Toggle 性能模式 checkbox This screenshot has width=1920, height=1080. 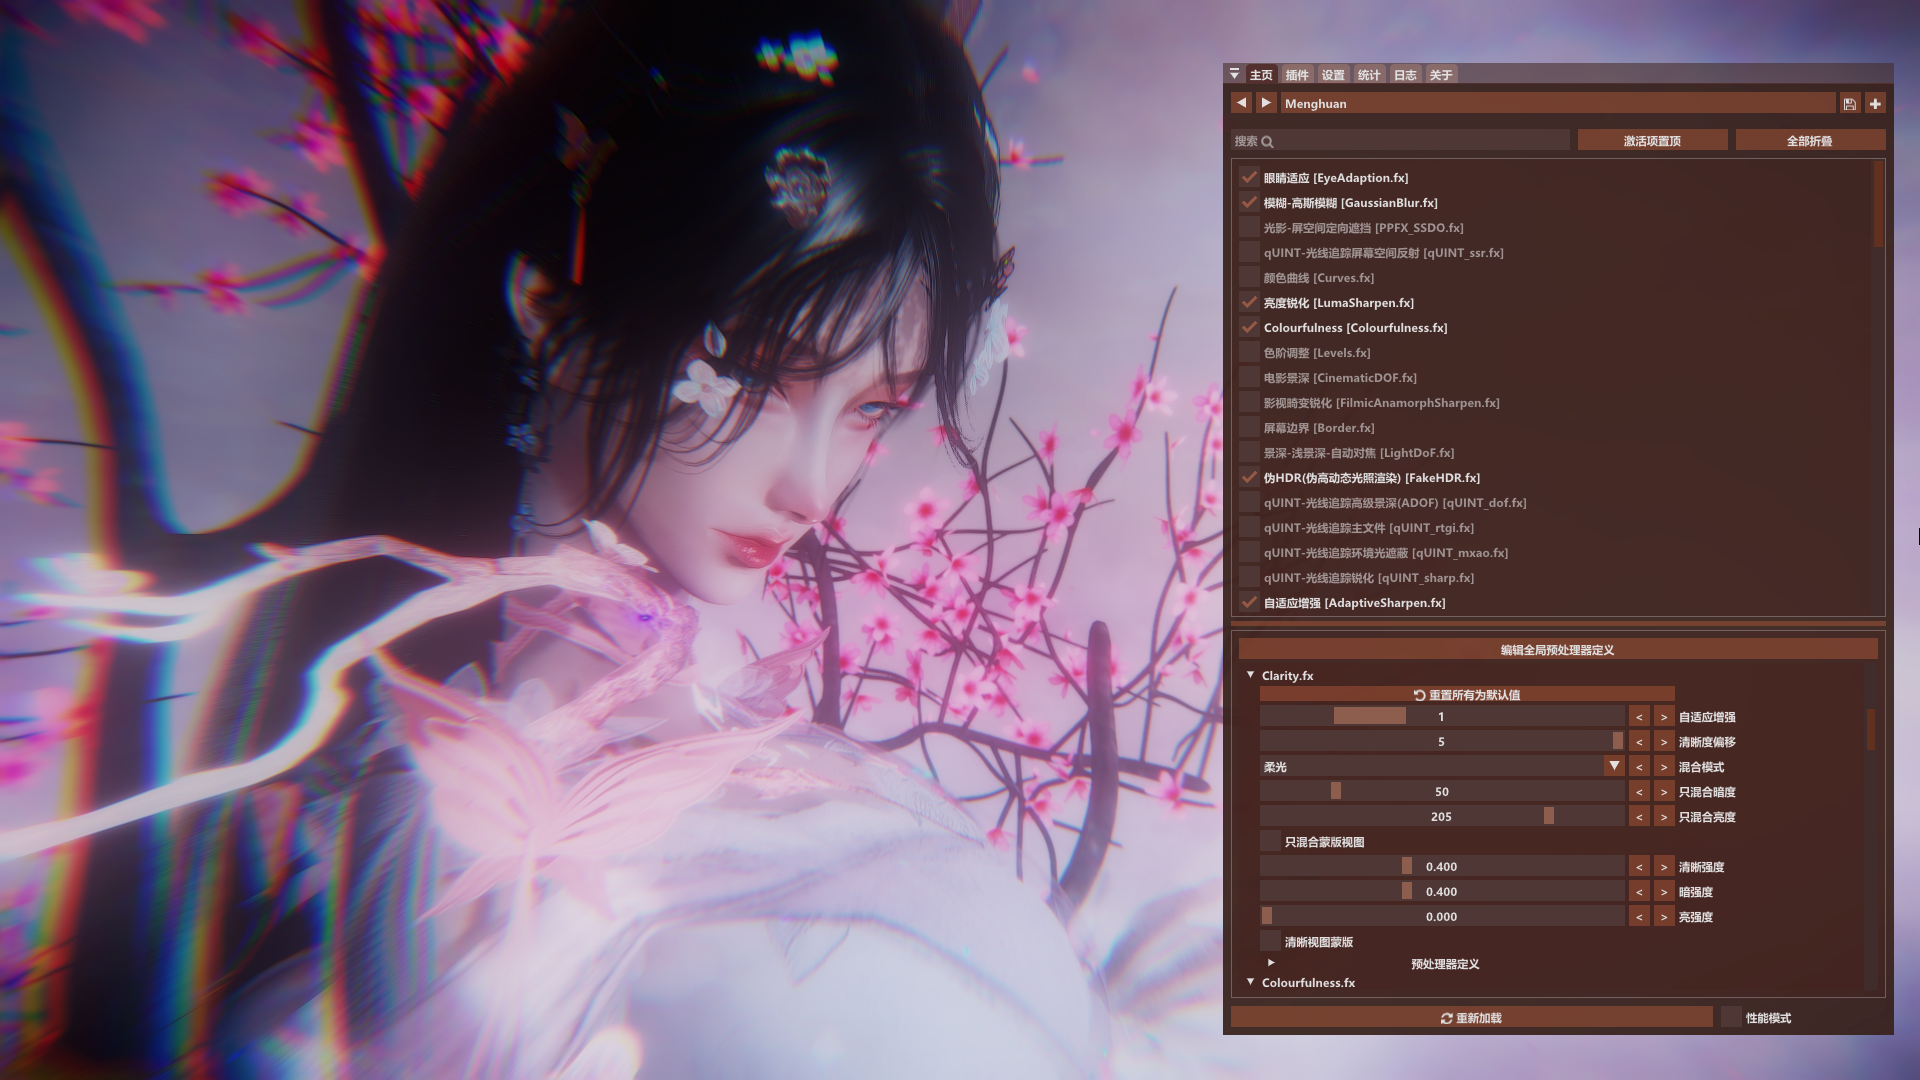[1731, 1017]
